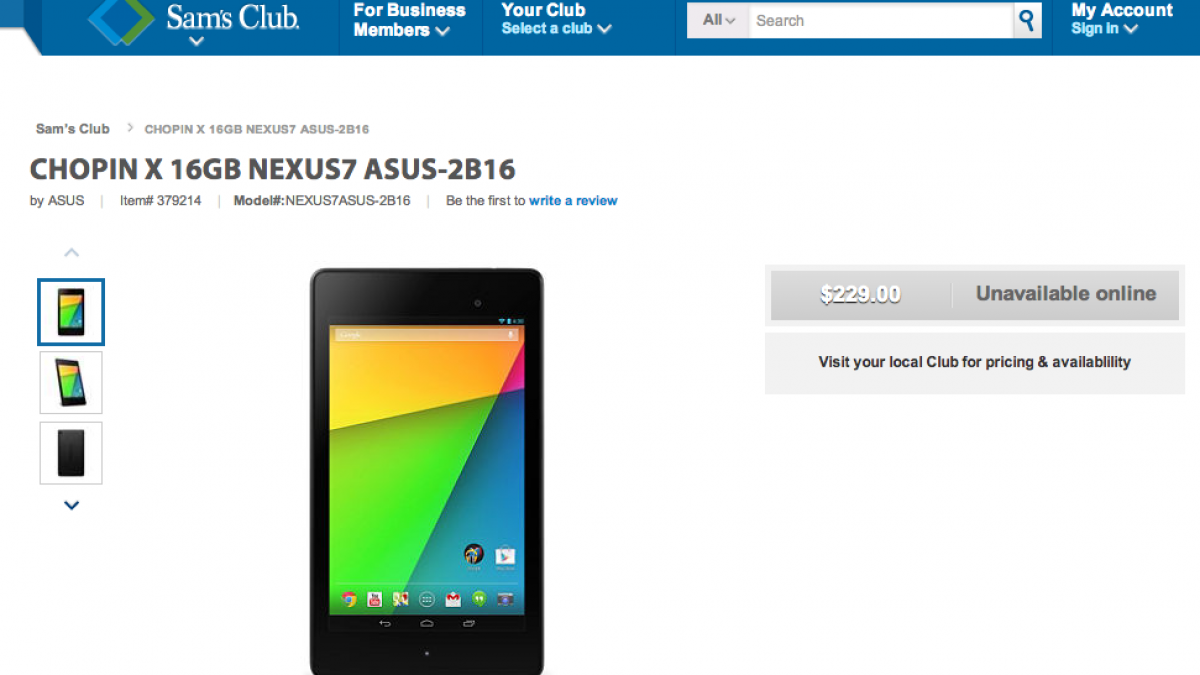The height and width of the screenshot is (675, 1200).
Task: Click the search magnifier icon
Action: point(1026,20)
